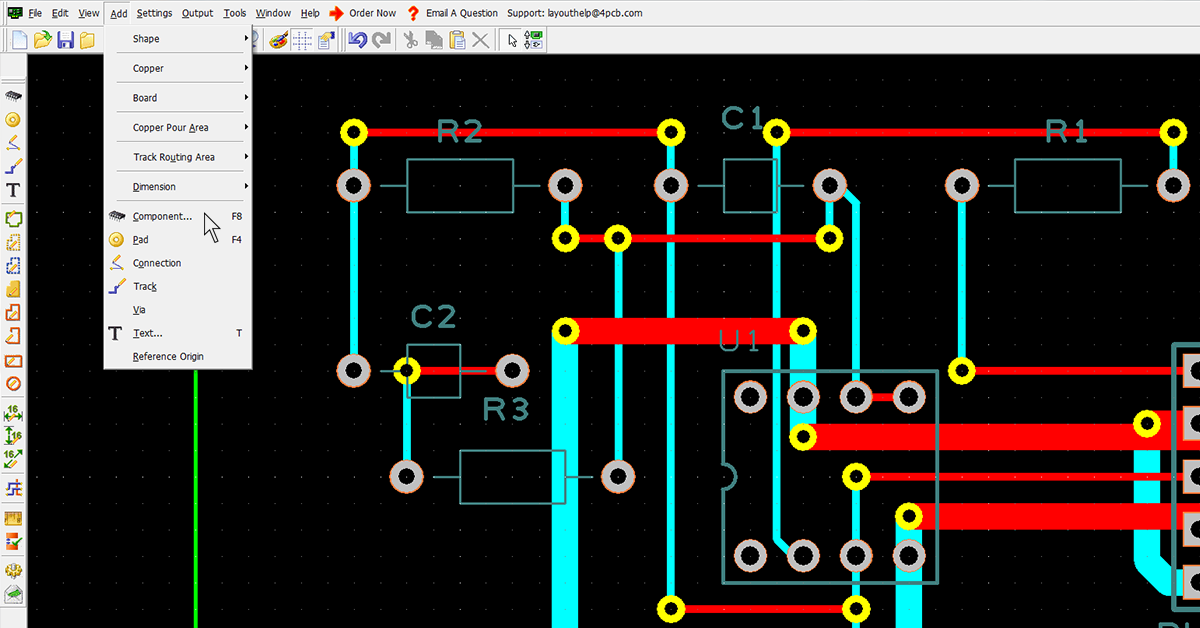Image resolution: width=1200 pixels, height=628 pixels.
Task: Click the Paste icon in the toolbar
Action: pos(456,39)
